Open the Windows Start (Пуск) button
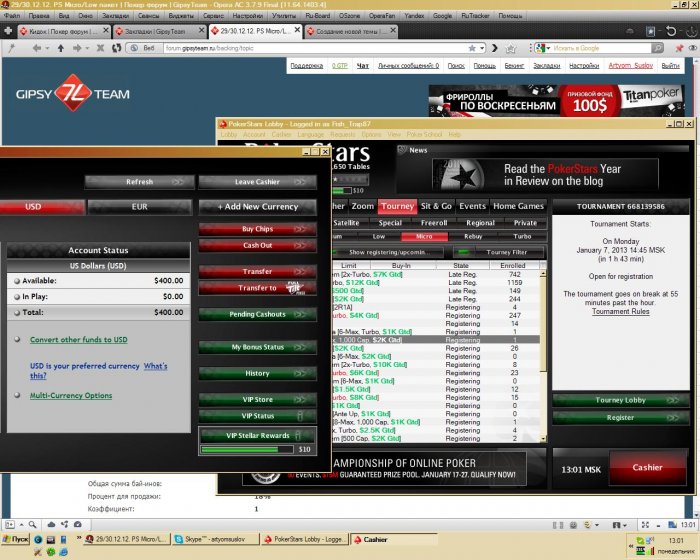Viewport: 700px width, 560px height. pyautogui.click(x=15, y=539)
